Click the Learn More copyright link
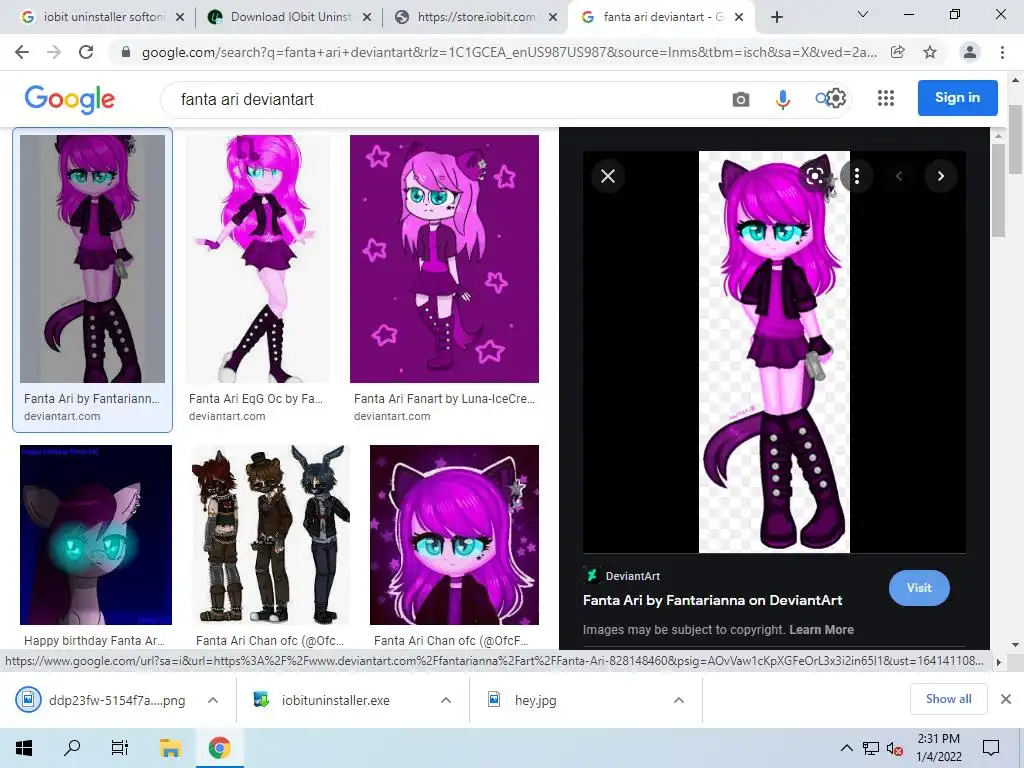 [821, 630]
